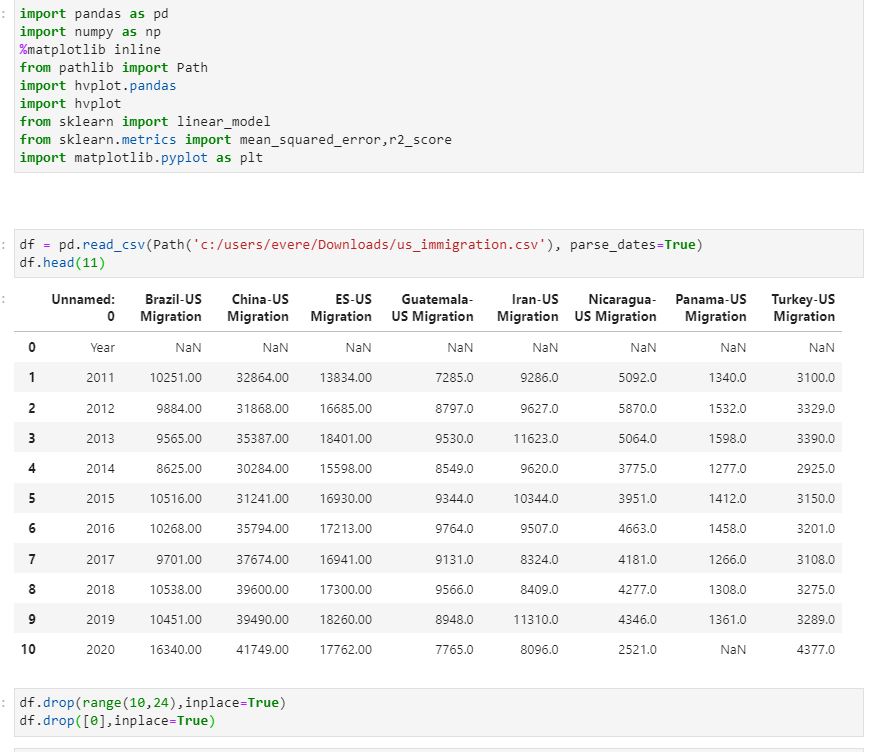The width and height of the screenshot is (869, 752).
Task: Click the mean_squared_error import text
Action: (x=310, y=140)
